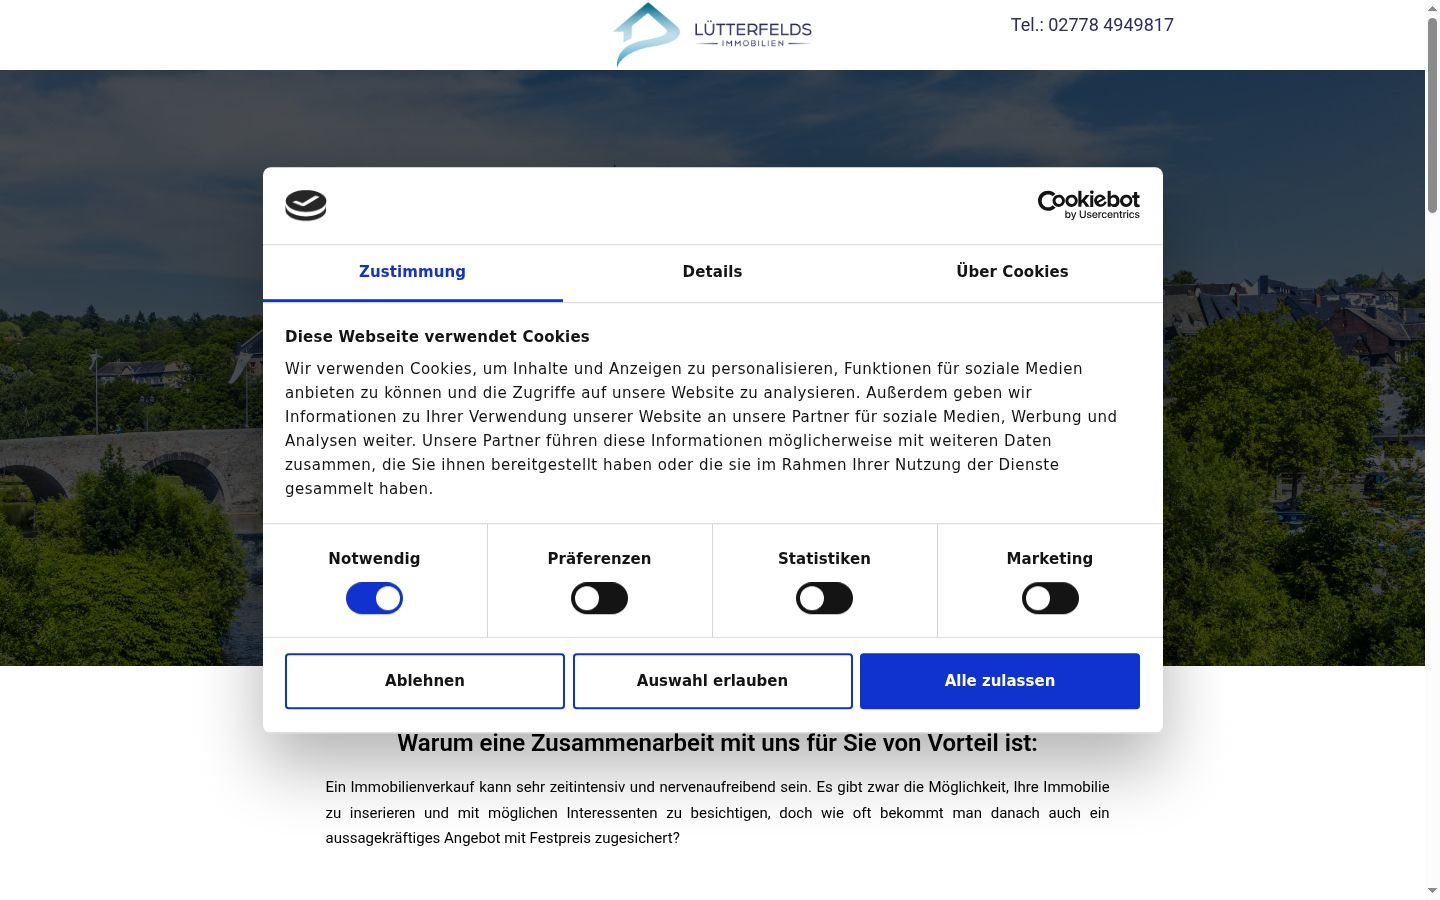Click the Statistiken label text
Screen dimensions: 1440x900
[824, 559]
